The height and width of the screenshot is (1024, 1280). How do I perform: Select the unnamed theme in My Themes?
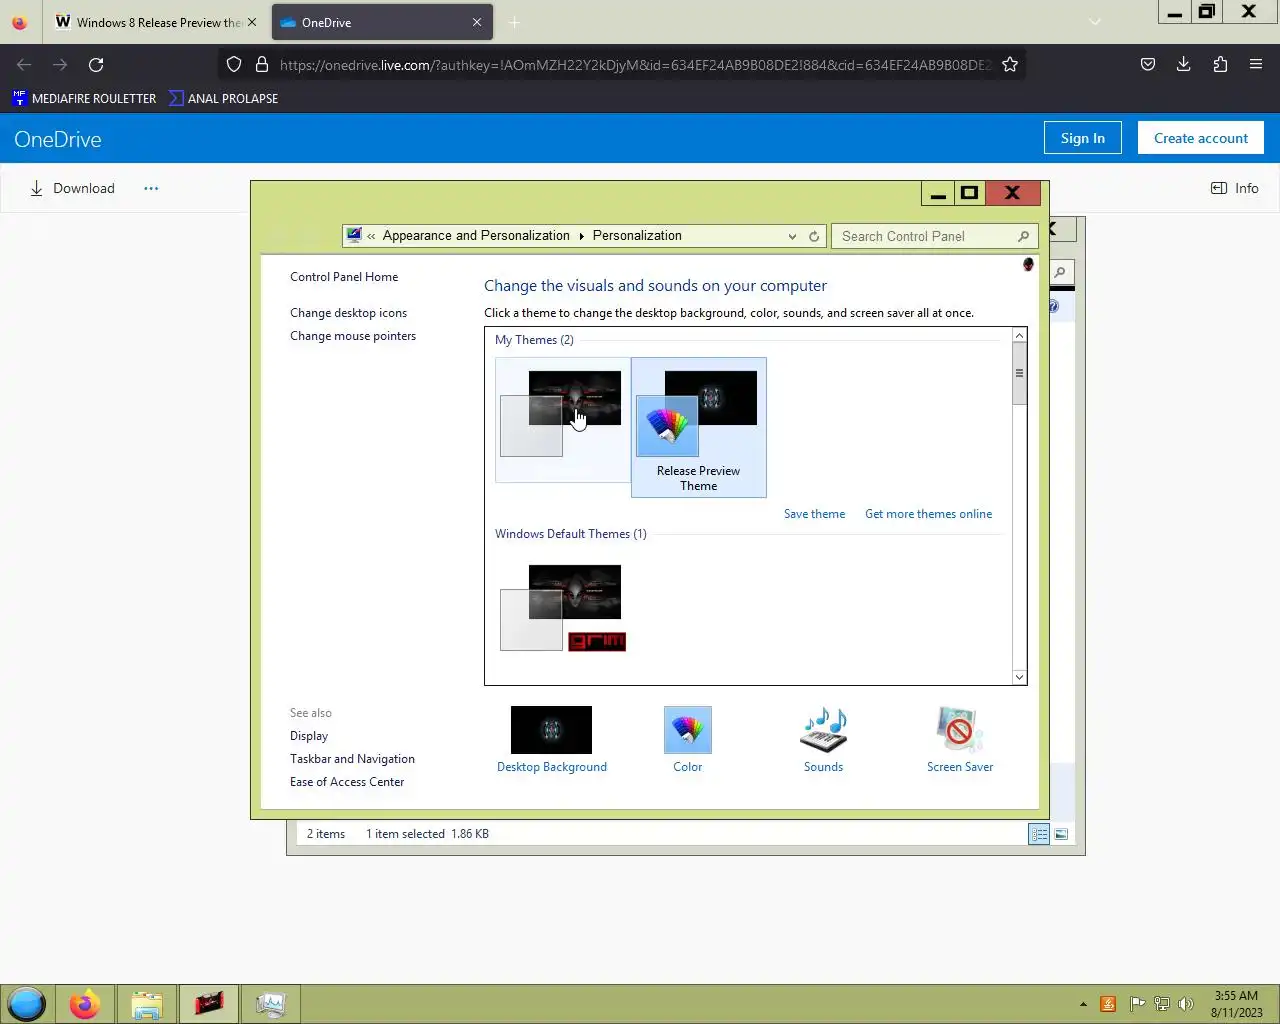point(563,420)
